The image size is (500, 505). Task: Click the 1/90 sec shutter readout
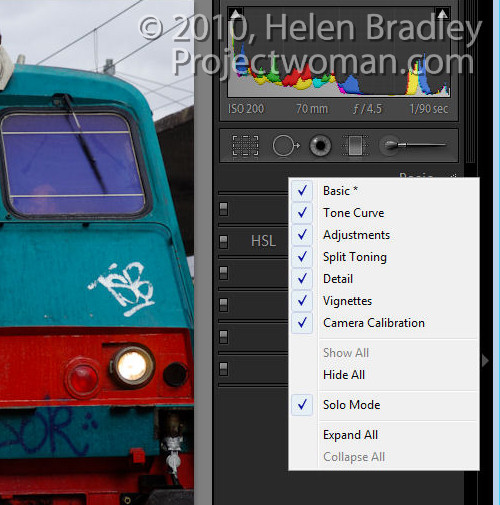click(x=428, y=109)
